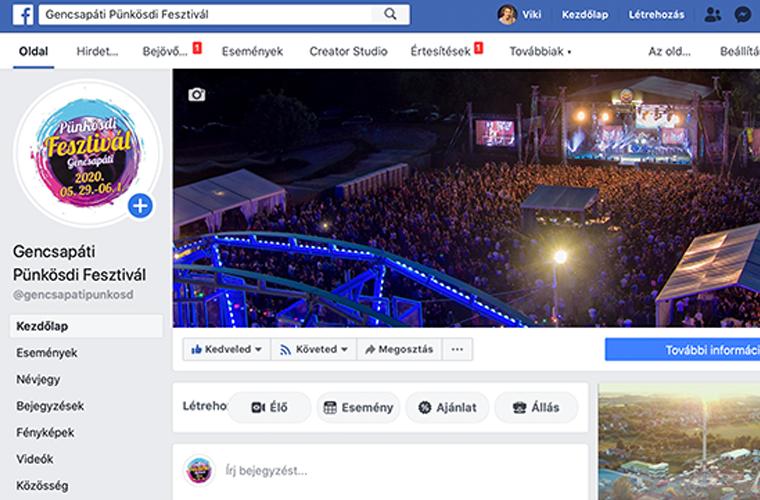
Task: Click the aerial sunset photo thumbnail
Action: tap(679, 441)
